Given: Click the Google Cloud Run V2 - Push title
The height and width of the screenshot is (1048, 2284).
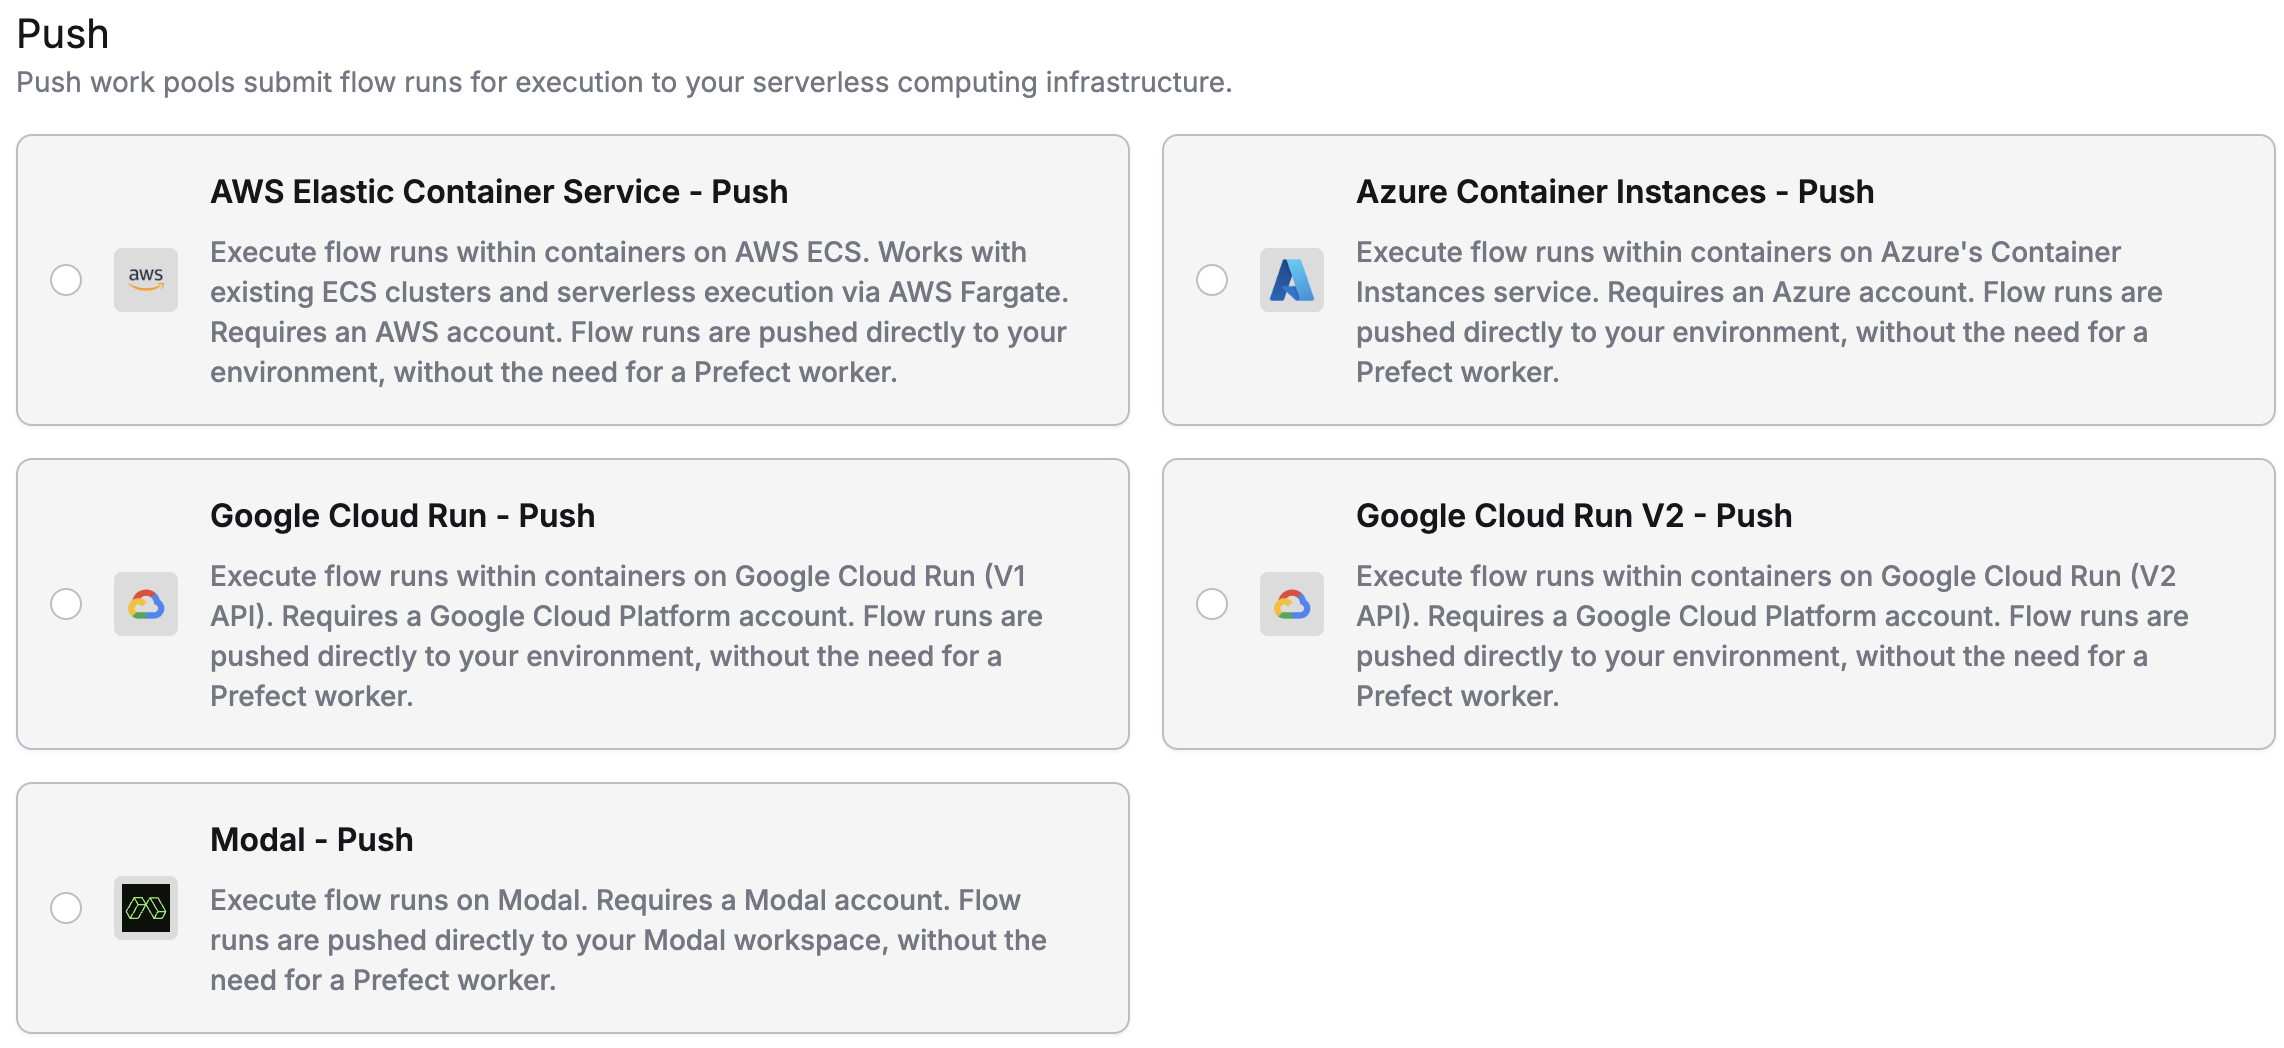Looking at the screenshot, I should click(1573, 514).
